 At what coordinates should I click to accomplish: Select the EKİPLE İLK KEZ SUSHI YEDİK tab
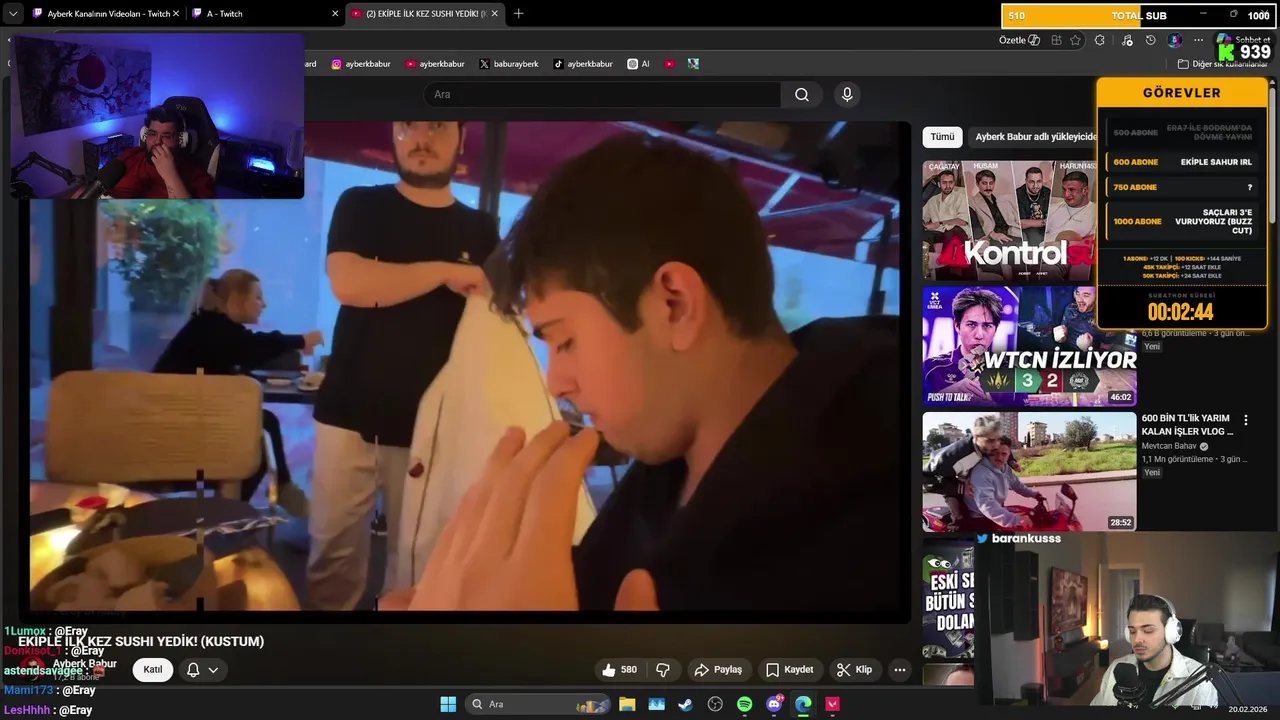424,14
